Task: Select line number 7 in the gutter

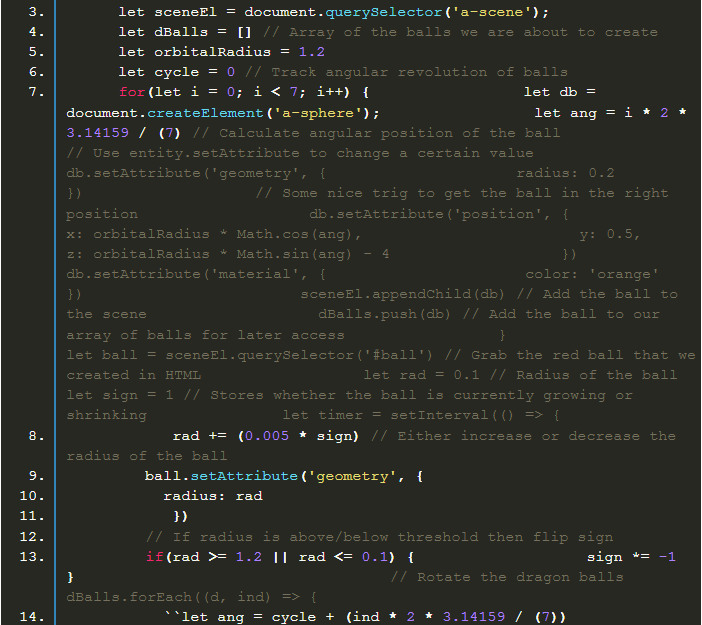Action: (x=36, y=92)
